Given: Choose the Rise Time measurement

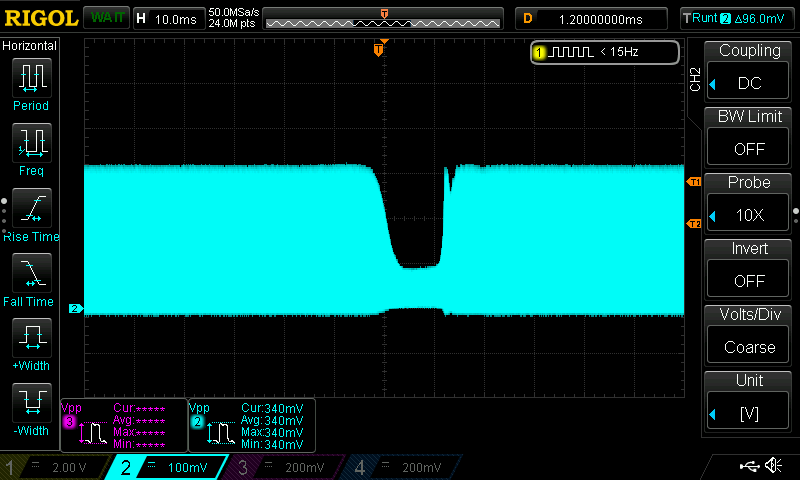Looking at the screenshot, I should point(31,208).
